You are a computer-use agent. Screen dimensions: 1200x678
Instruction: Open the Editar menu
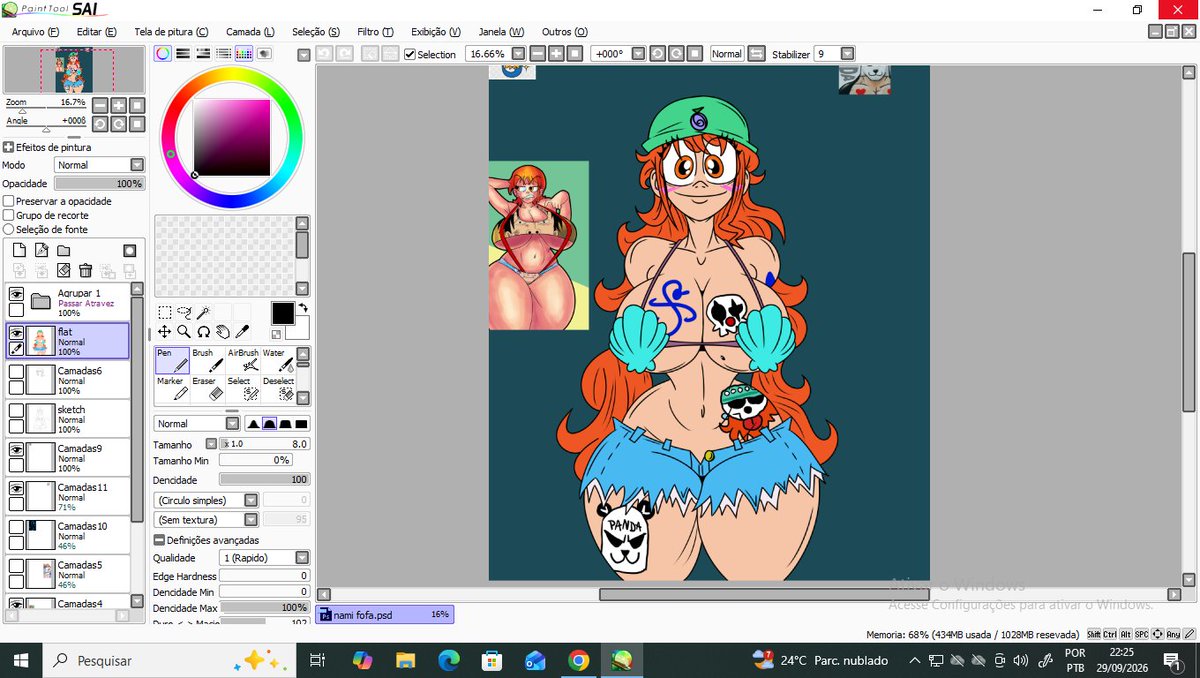click(x=96, y=32)
